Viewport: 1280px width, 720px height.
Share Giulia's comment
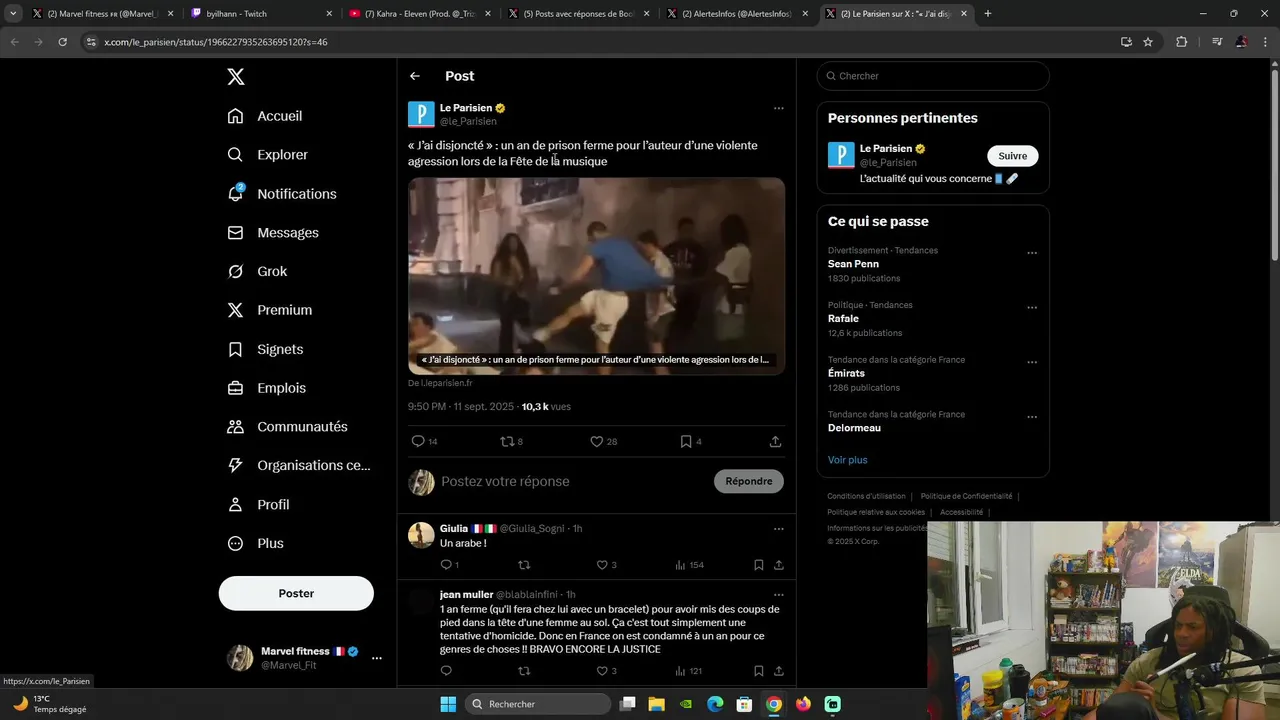point(778,565)
